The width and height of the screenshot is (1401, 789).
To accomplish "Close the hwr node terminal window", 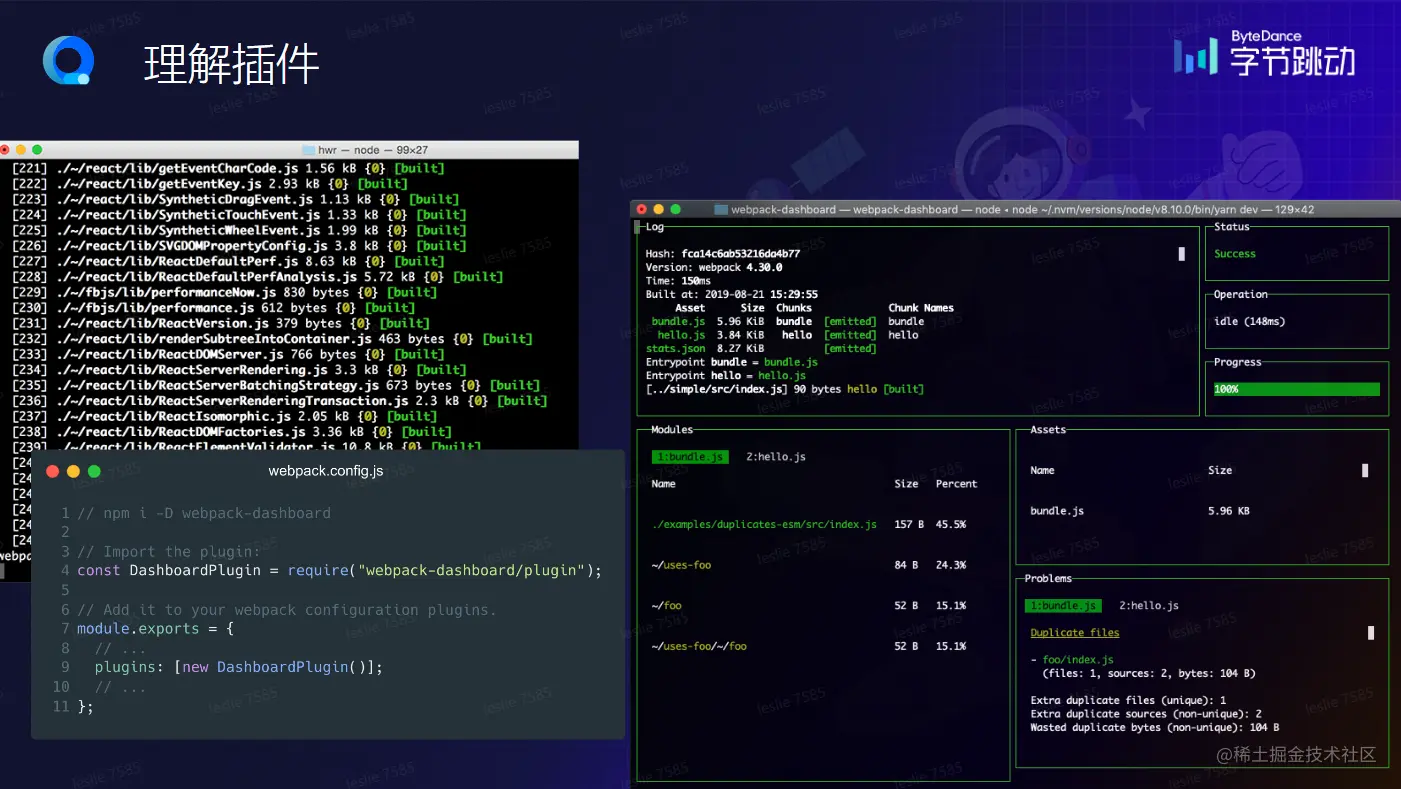I will pos(5,150).
